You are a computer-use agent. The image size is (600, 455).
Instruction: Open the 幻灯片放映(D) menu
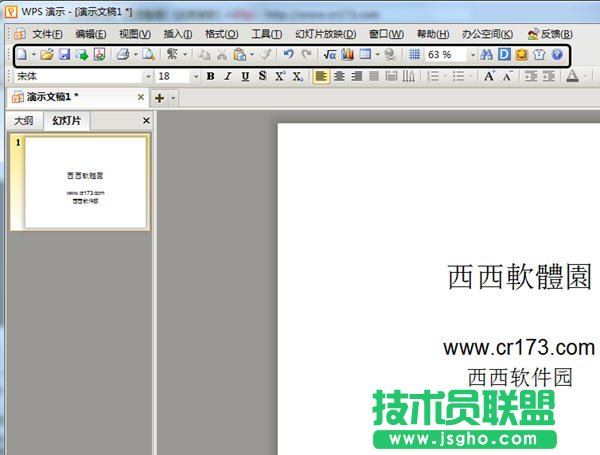326,34
